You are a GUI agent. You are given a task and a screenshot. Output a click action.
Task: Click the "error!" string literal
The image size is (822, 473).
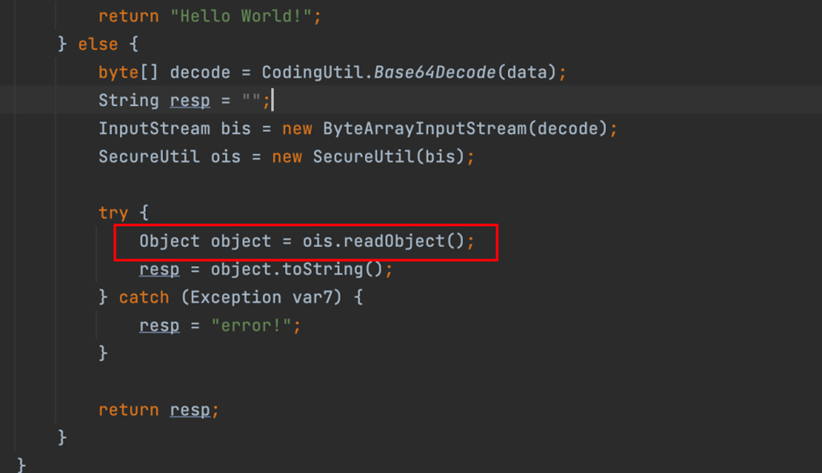tap(251, 326)
